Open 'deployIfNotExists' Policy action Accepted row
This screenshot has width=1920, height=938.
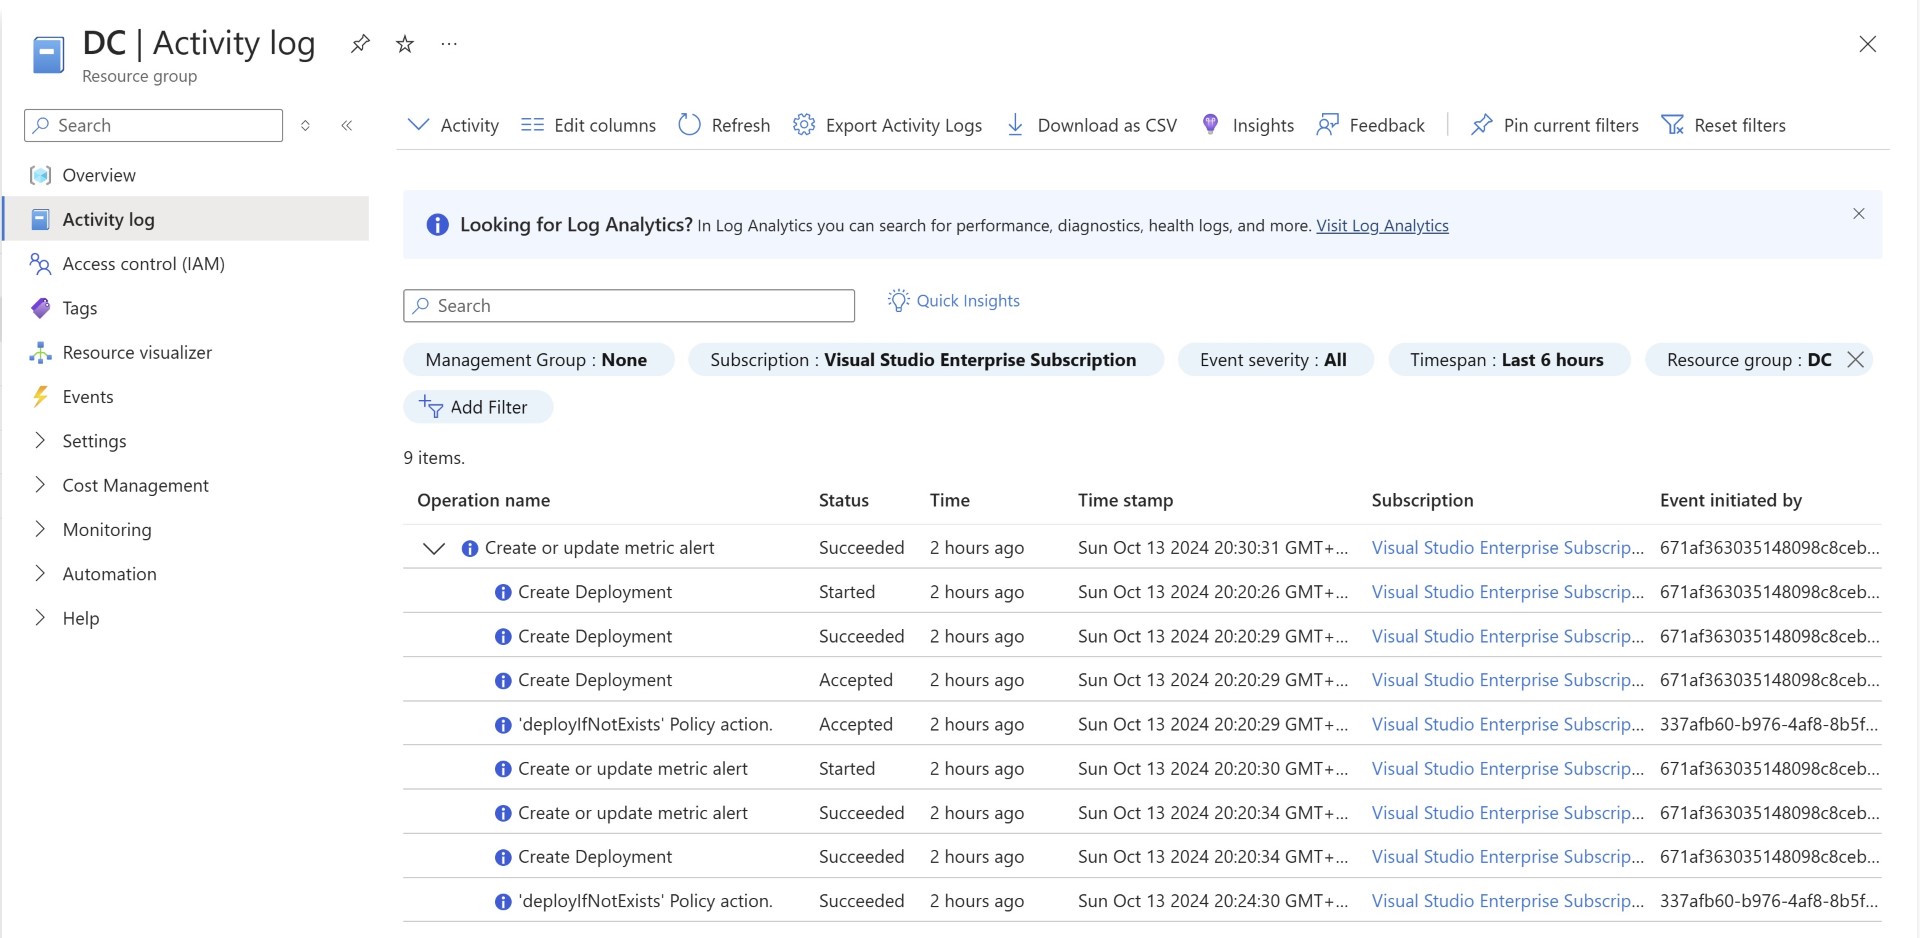[645, 724]
